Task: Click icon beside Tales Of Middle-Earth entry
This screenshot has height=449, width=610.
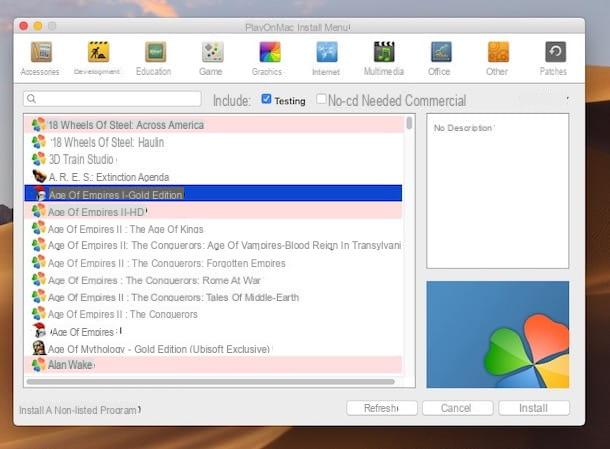Action: 39,297
